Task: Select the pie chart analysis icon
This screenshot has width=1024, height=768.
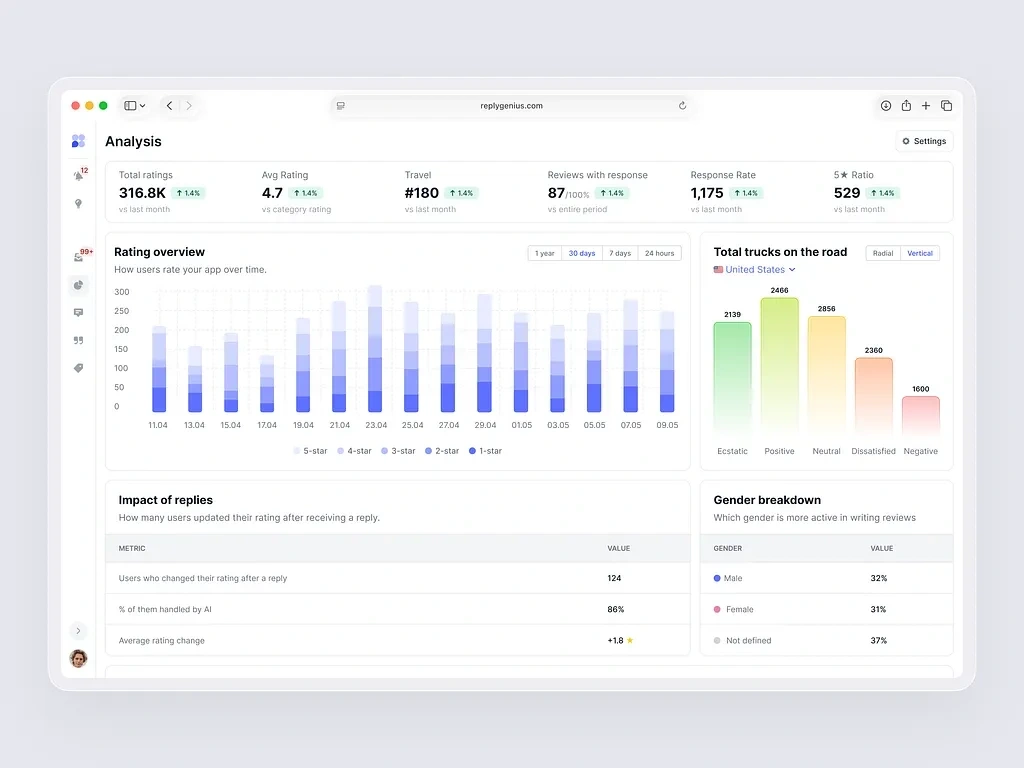Action: [78, 285]
